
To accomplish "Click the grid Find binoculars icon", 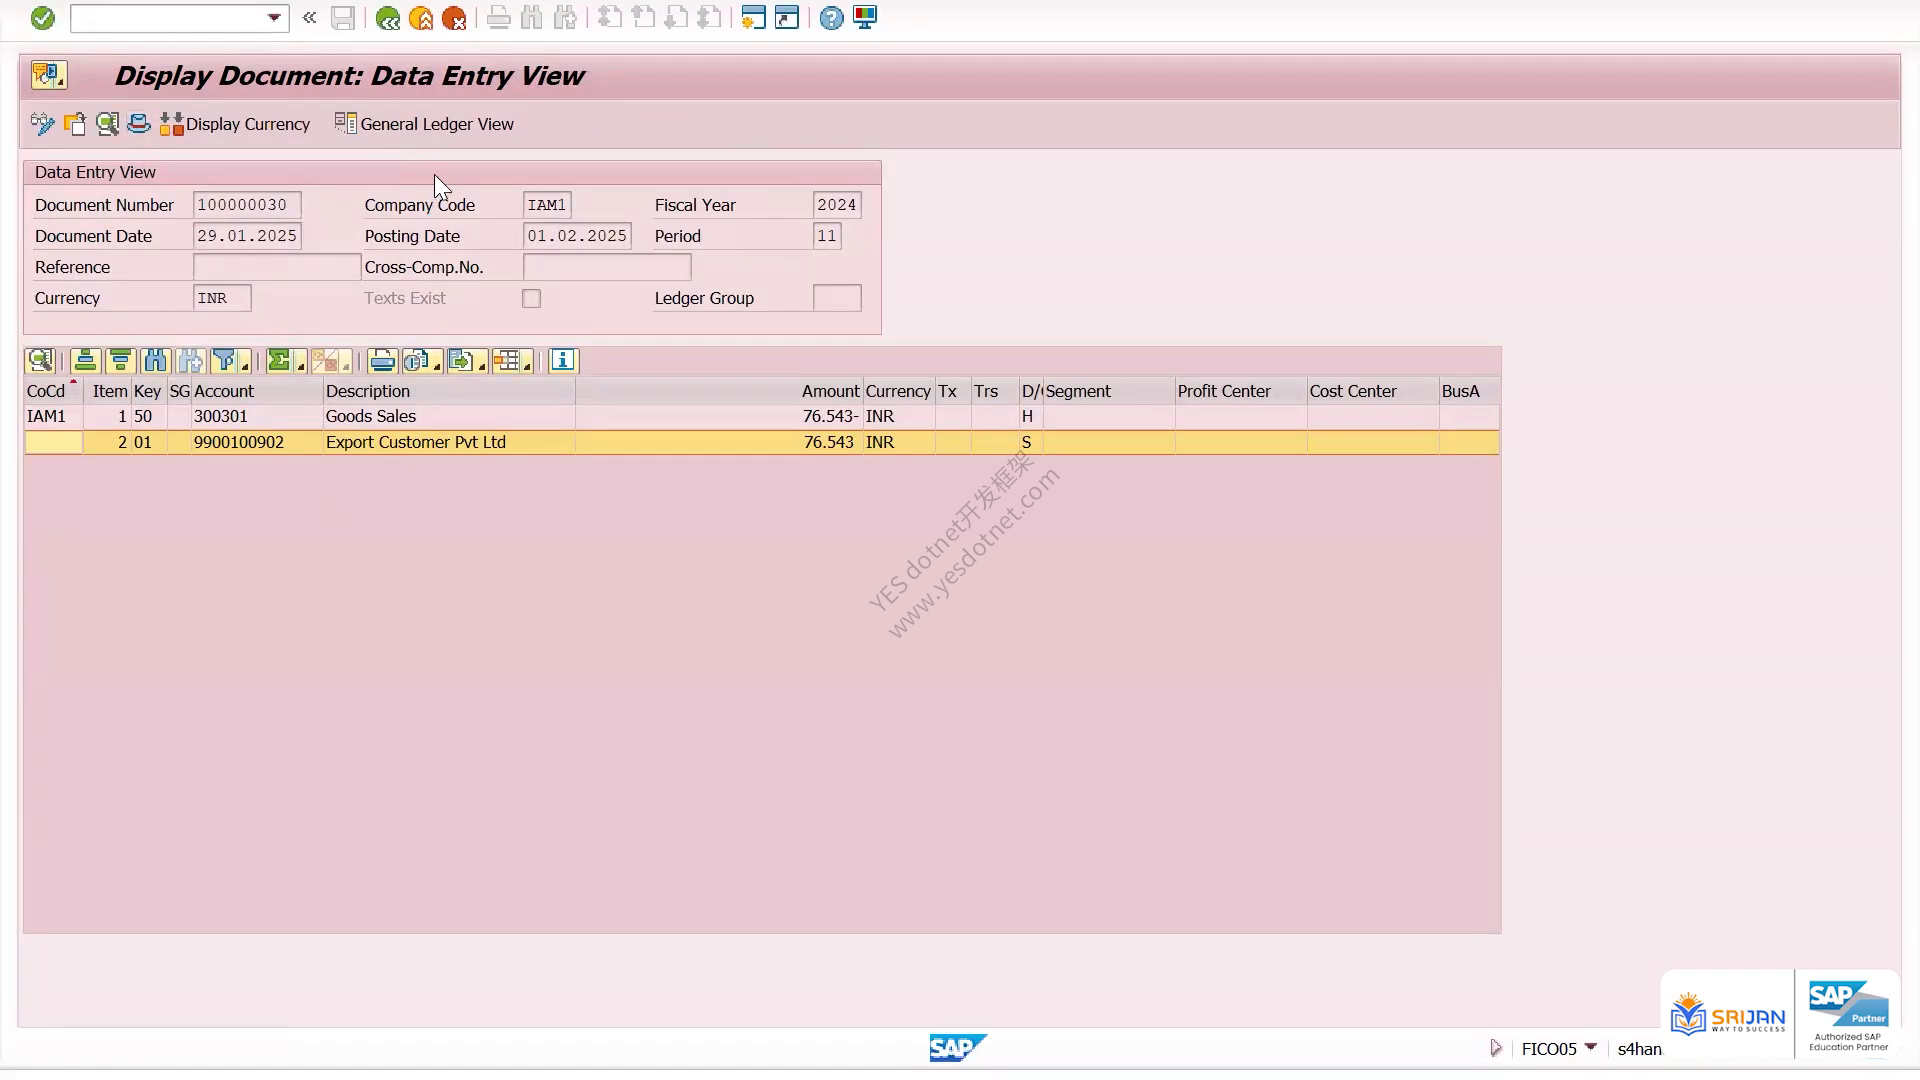I will tap(155, 361).
